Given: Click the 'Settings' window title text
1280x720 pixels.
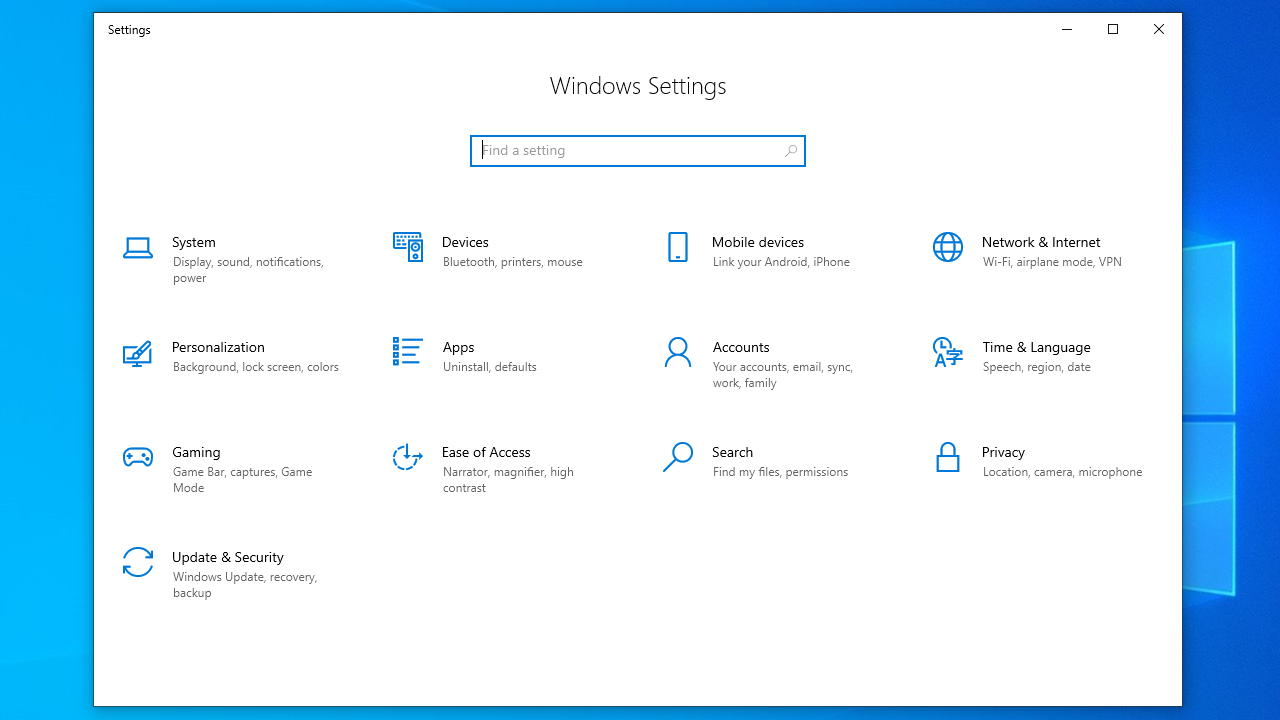Looking at the screenshot, I should 129,30.
